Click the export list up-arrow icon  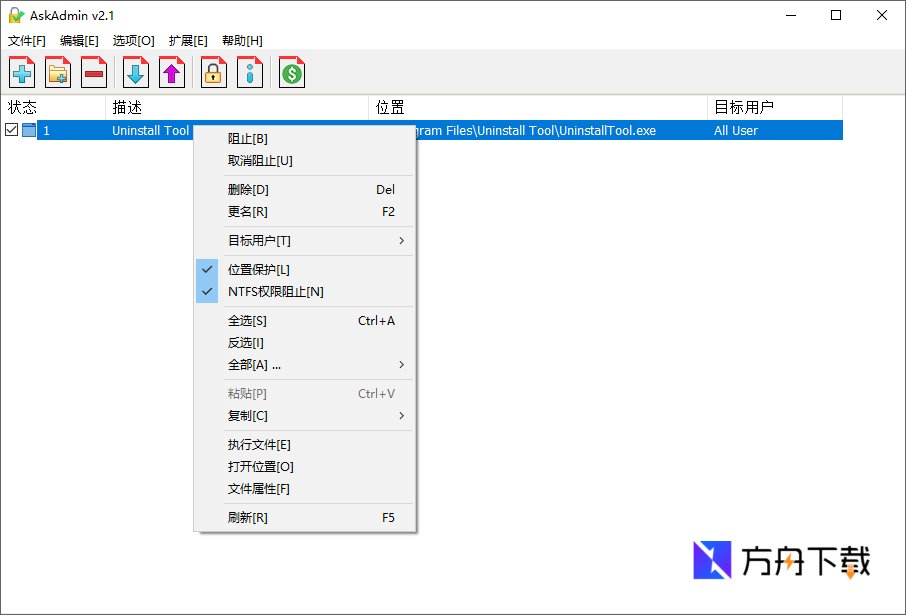point(172,72)
